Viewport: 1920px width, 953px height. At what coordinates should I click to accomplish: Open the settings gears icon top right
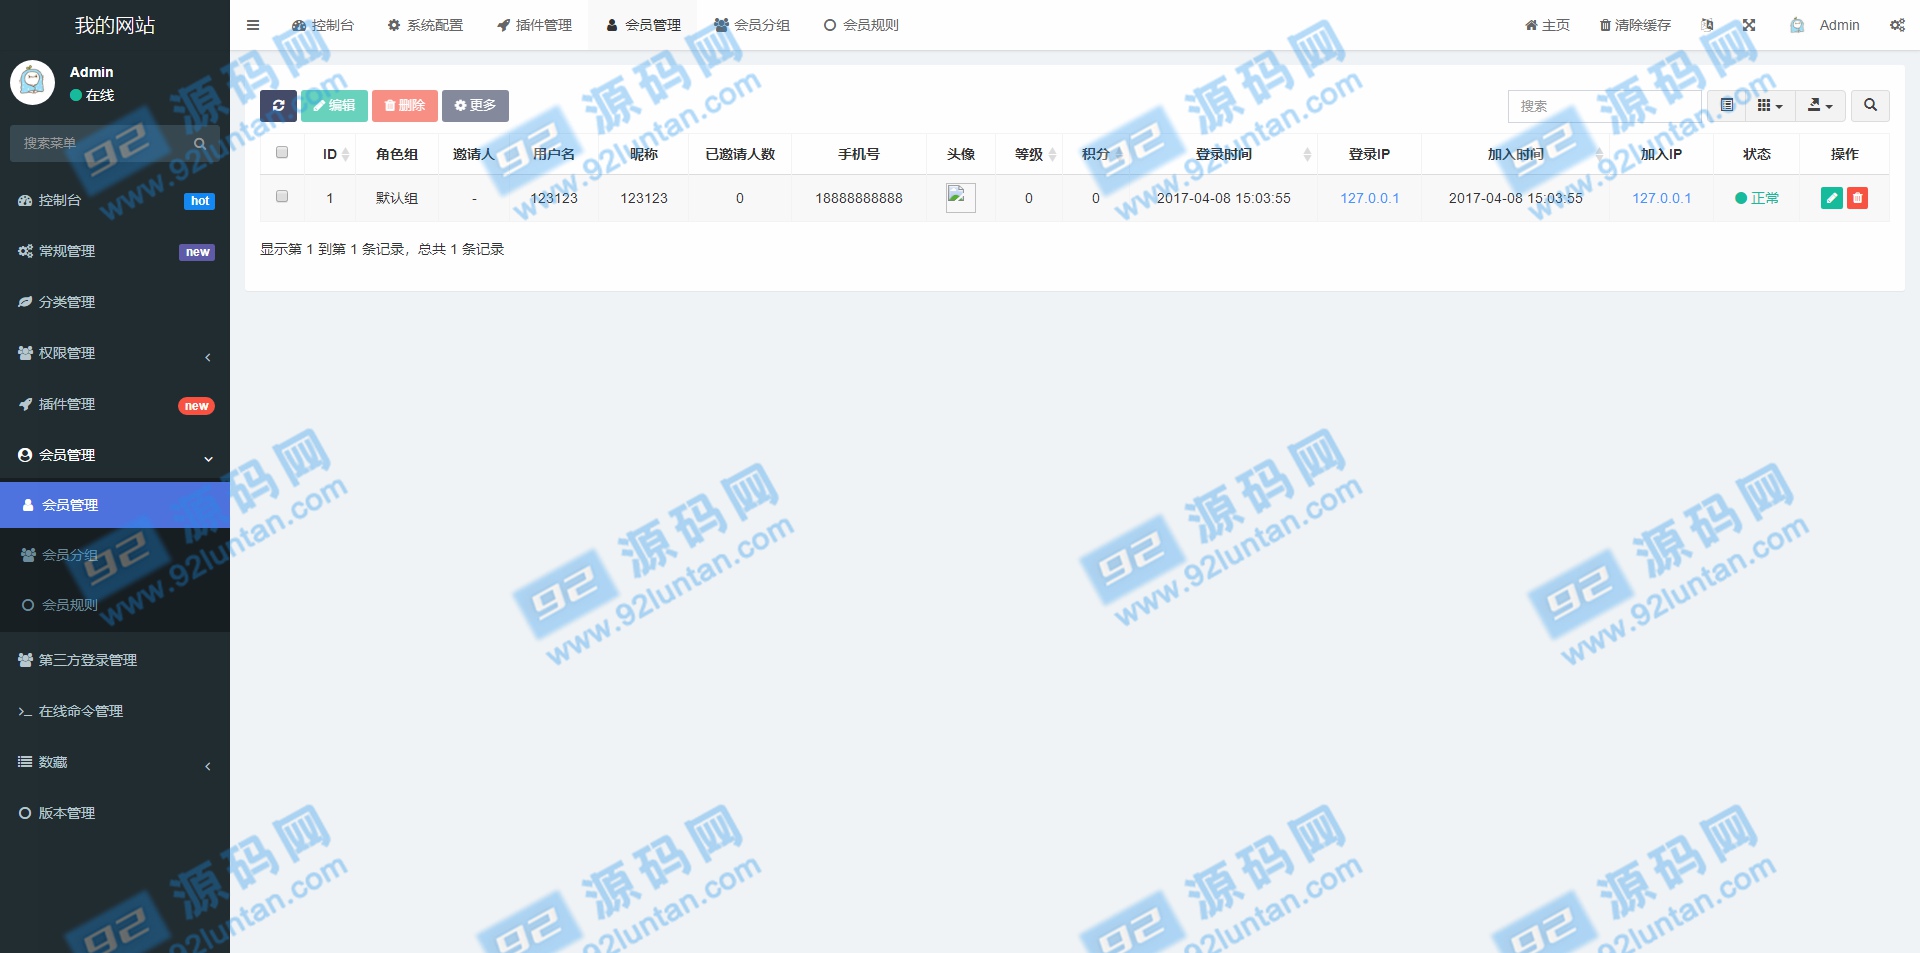1897,25
